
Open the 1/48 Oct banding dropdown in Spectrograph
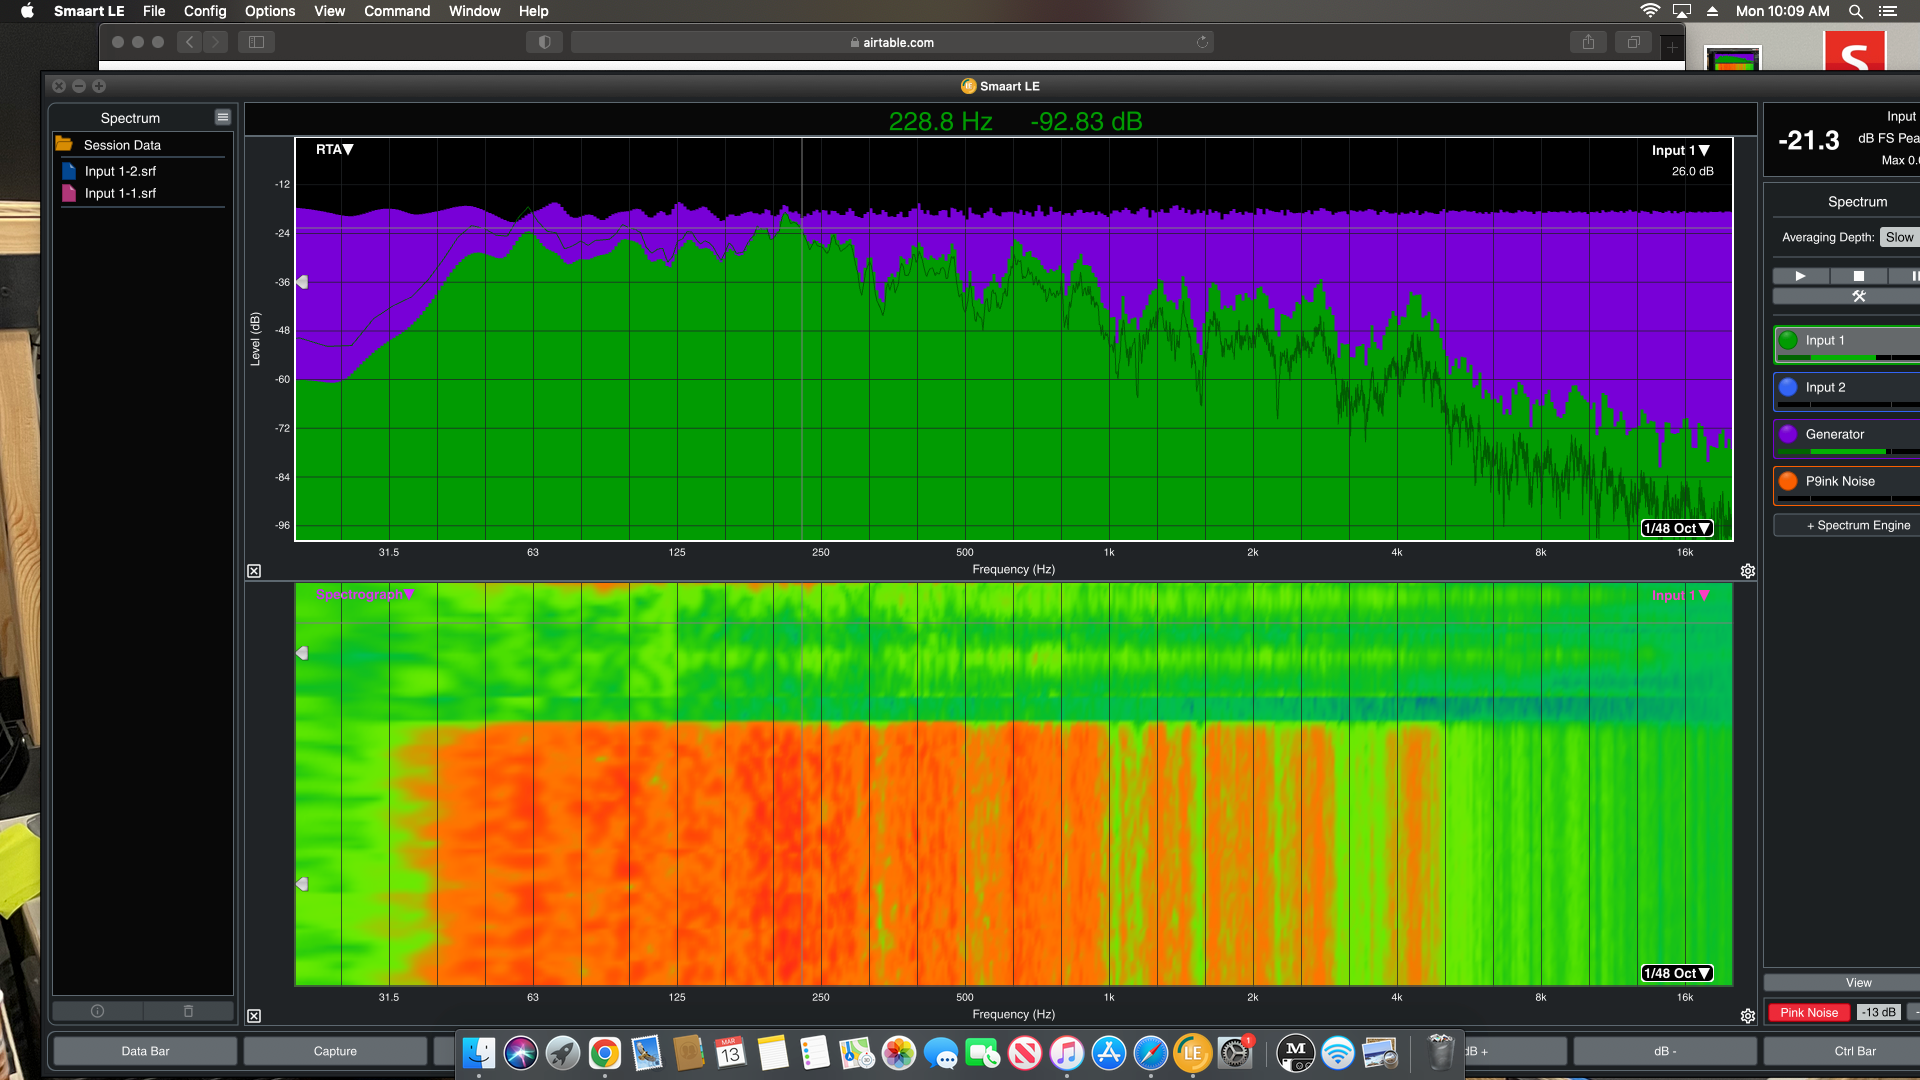[1677, 973]
